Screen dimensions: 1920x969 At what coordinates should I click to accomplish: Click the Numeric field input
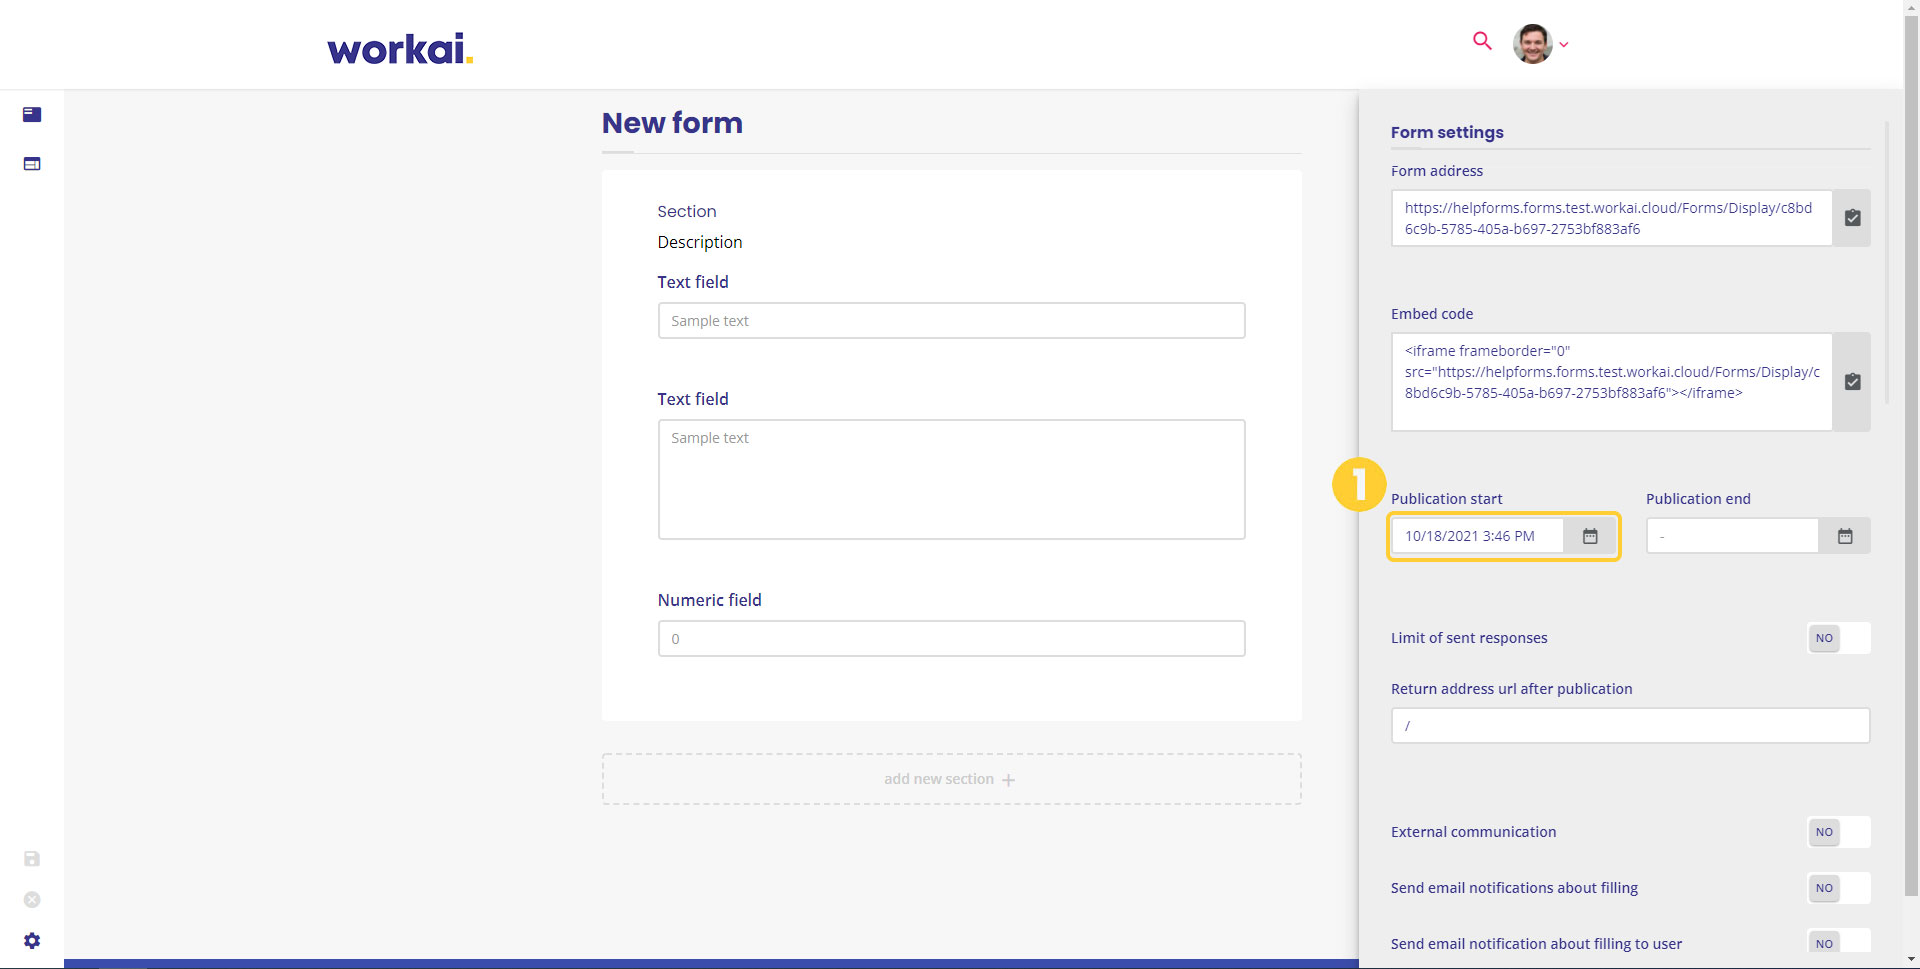(x=951, y=639)
